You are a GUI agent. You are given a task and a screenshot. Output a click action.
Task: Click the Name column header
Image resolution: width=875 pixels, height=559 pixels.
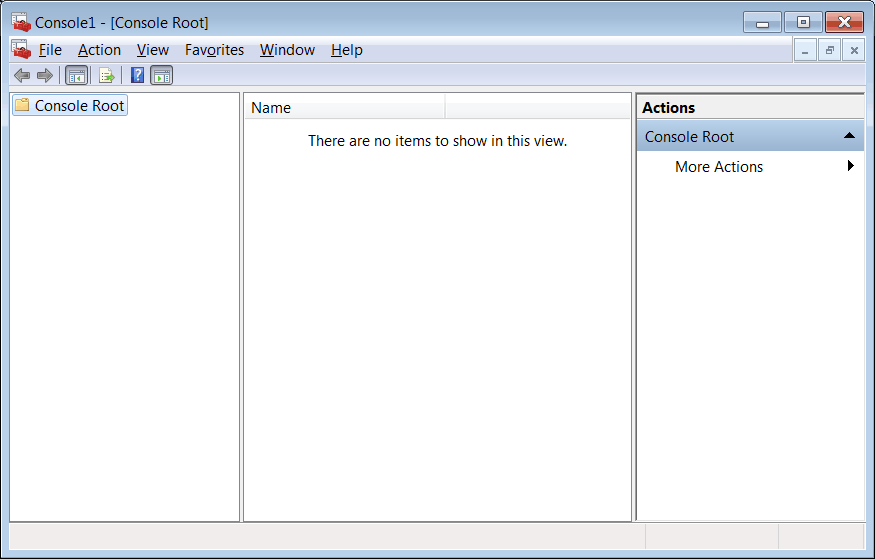point(345,108)
